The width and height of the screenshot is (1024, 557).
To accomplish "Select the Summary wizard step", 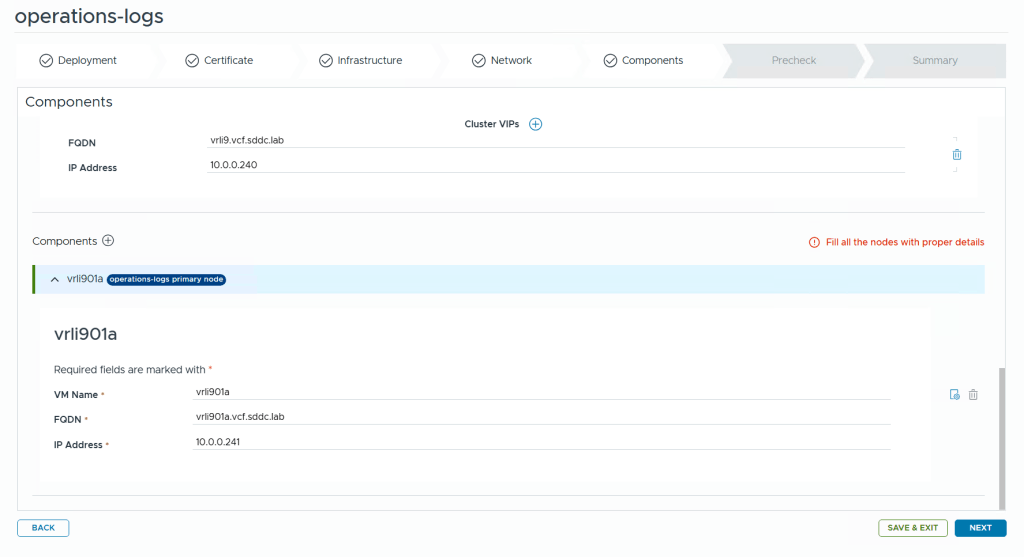I will click(x=934, y=60).
